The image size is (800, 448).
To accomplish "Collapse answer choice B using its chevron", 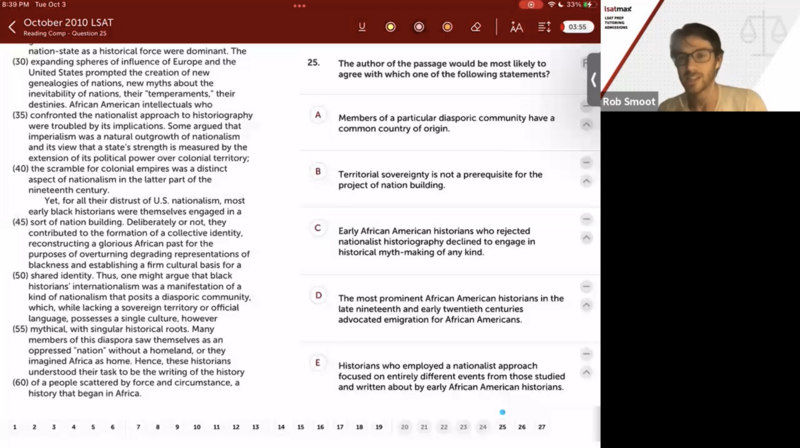I will click(587, 181).
